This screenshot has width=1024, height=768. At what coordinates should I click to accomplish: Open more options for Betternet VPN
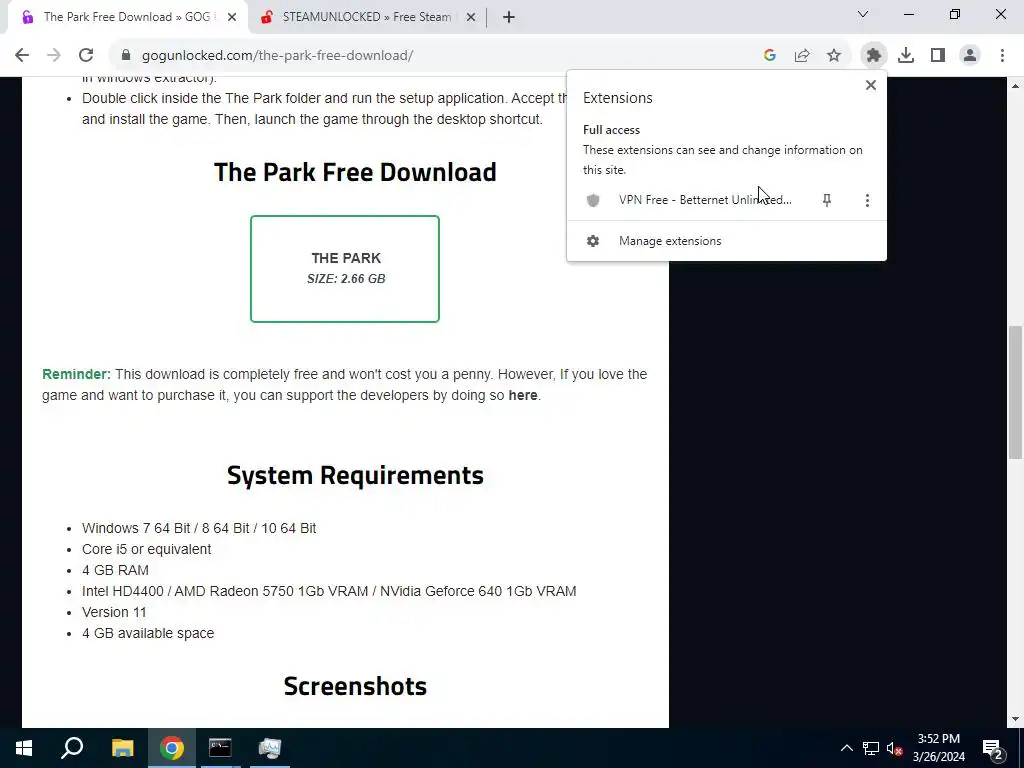867,200
